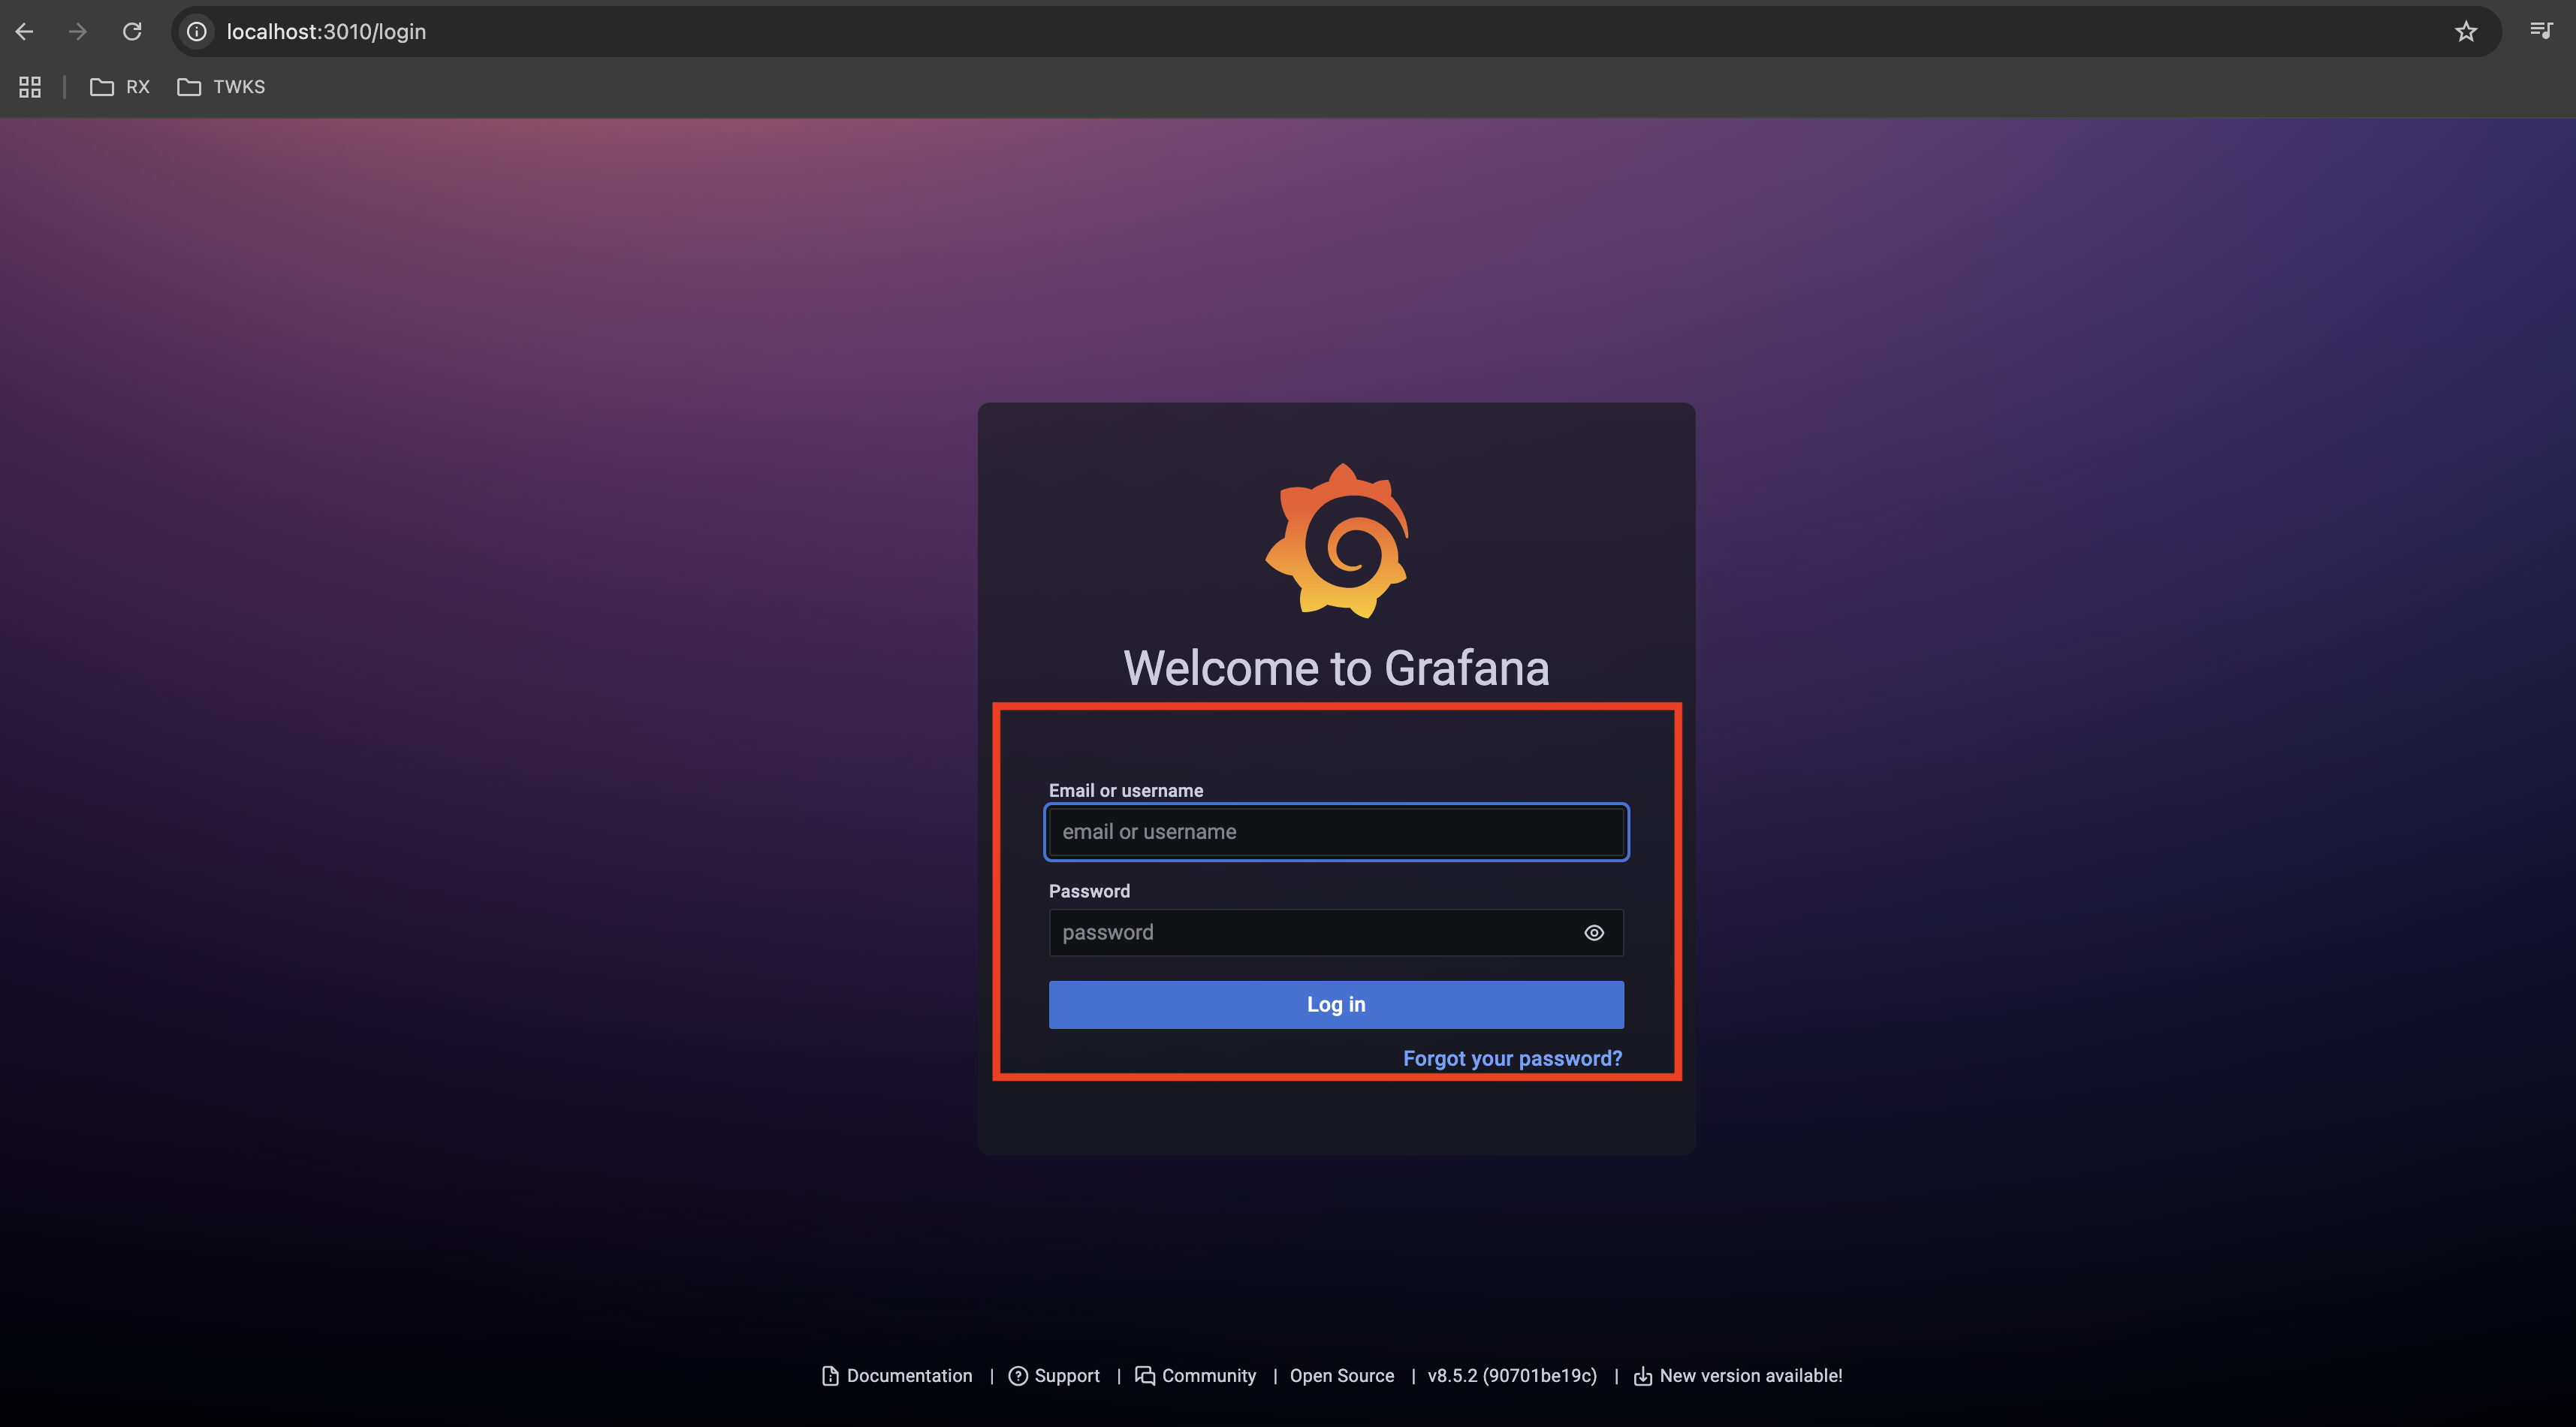Open the media control icon in toolbar
The height and width of the screenshot is (1427, 2576).
[2541, 31]
